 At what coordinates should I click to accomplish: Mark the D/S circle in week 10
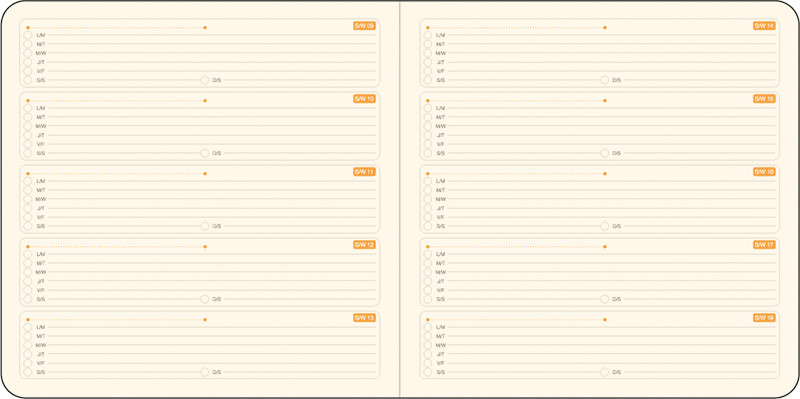click(x=205, y=153)
